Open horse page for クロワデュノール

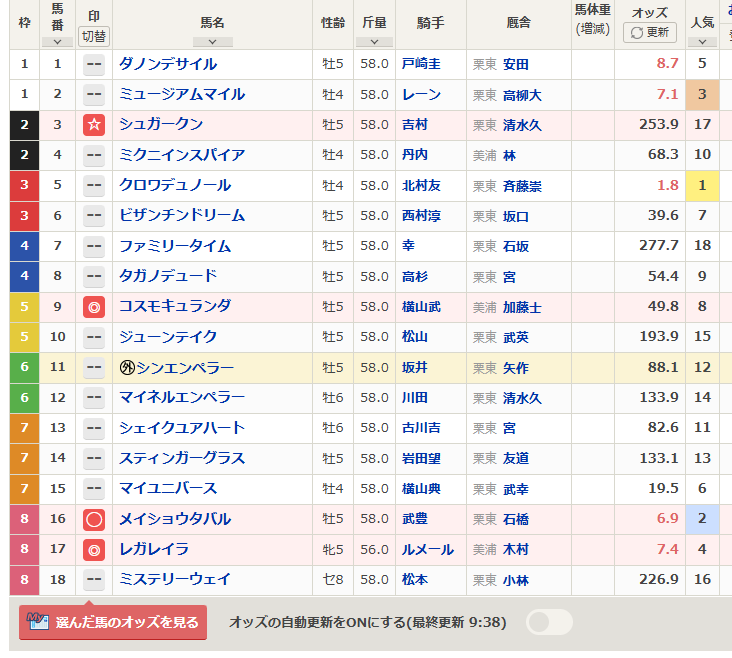coord(175,185)
